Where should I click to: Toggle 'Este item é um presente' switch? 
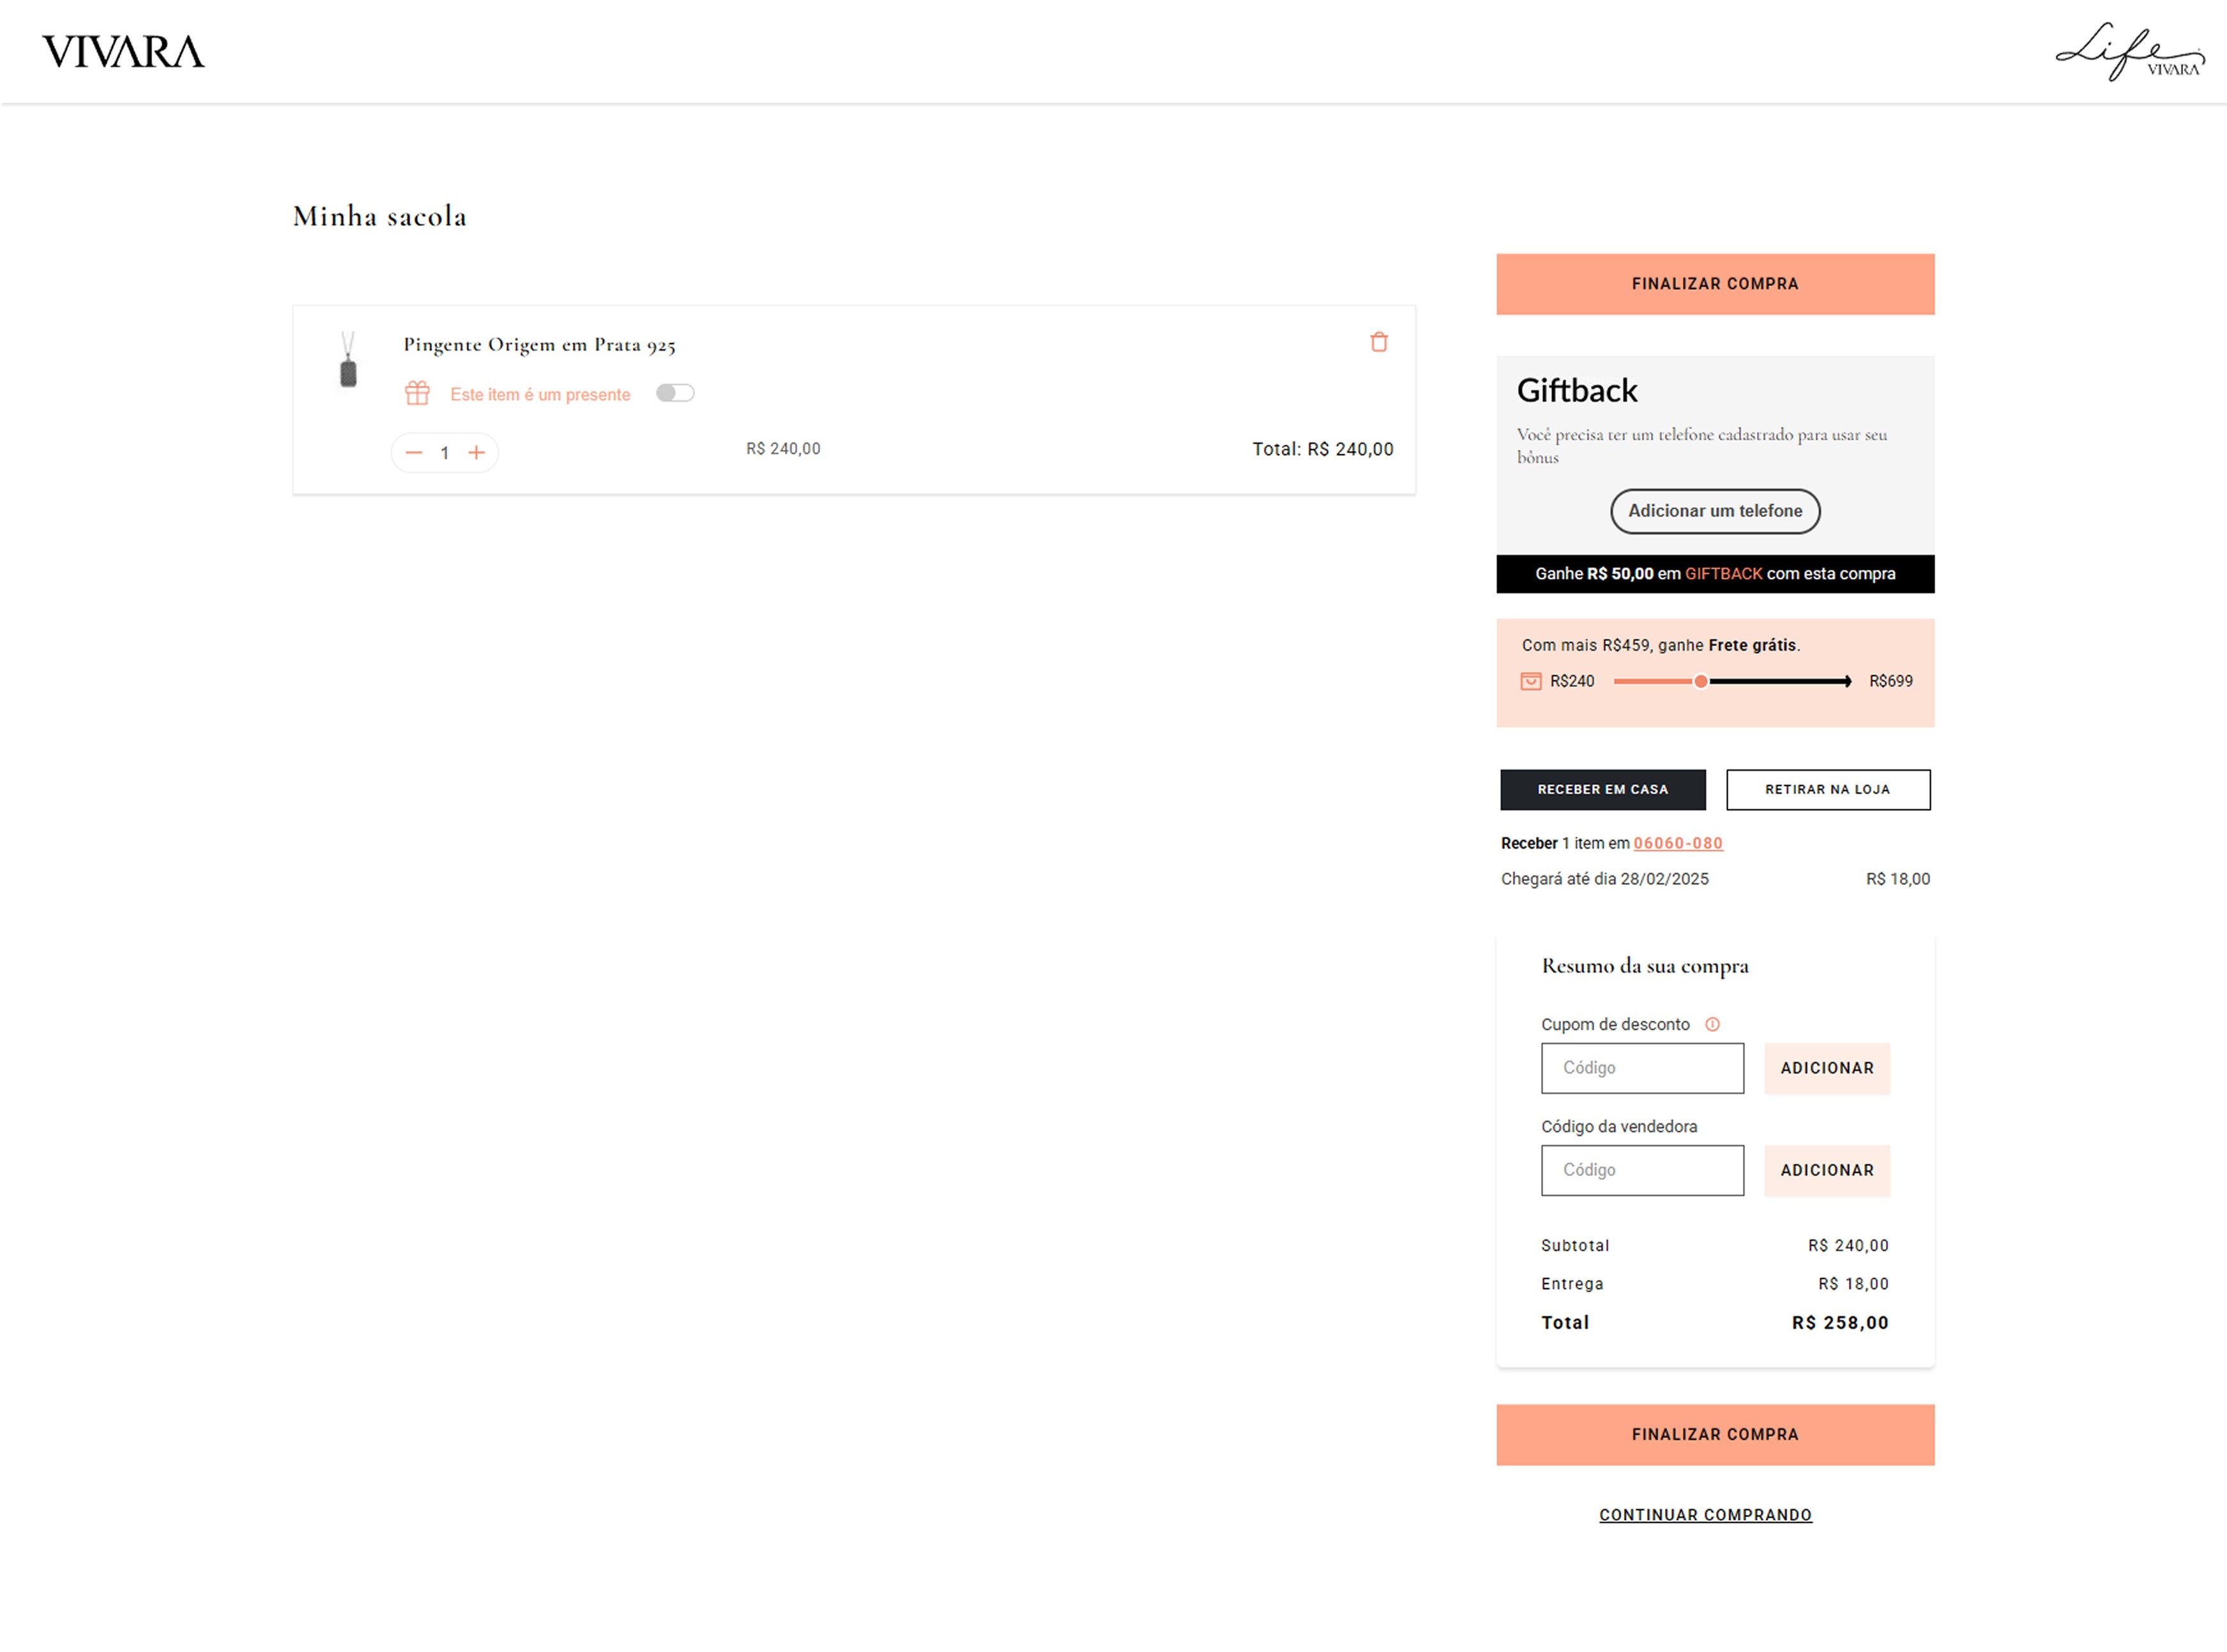pos(675,393)
